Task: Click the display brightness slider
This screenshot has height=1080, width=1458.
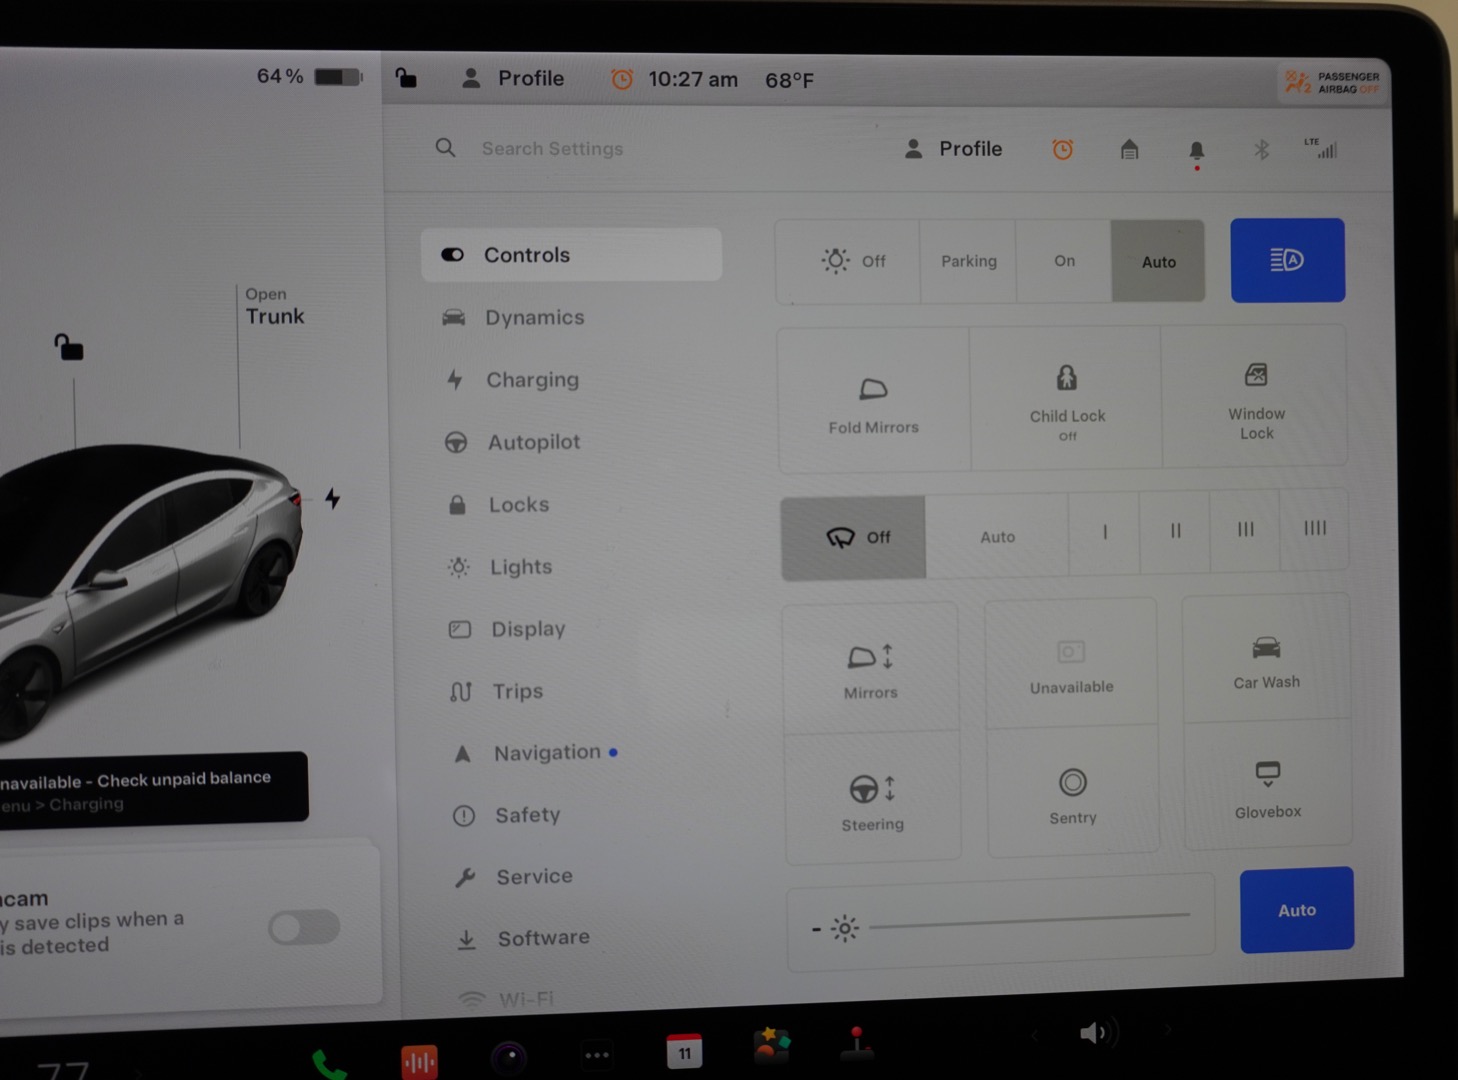Action: click(x=1030, y=922)
